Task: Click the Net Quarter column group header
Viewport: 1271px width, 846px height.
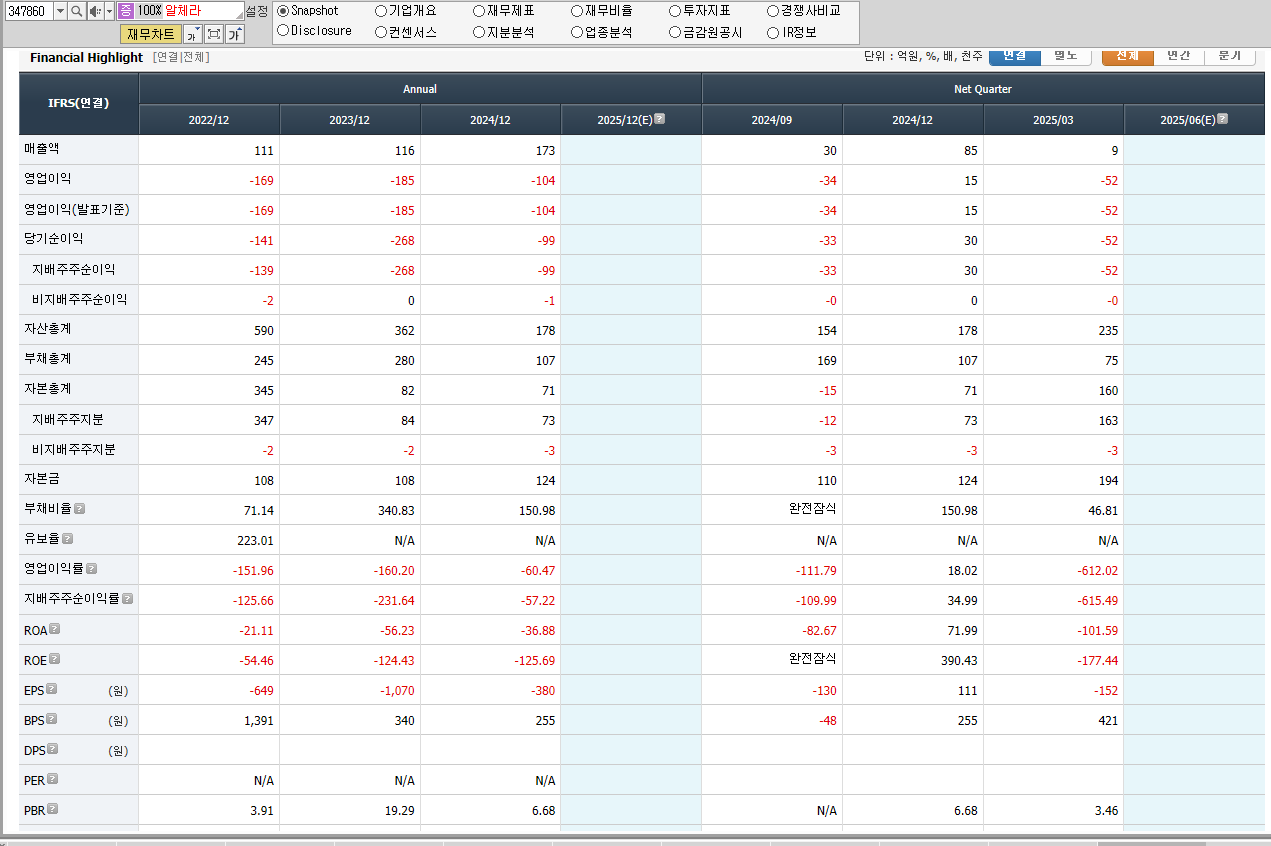Action: coord(983,89)
